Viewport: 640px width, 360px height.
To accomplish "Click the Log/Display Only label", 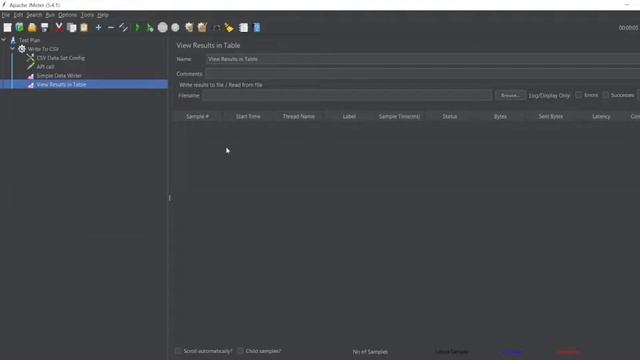I will (x=549, y=96).
